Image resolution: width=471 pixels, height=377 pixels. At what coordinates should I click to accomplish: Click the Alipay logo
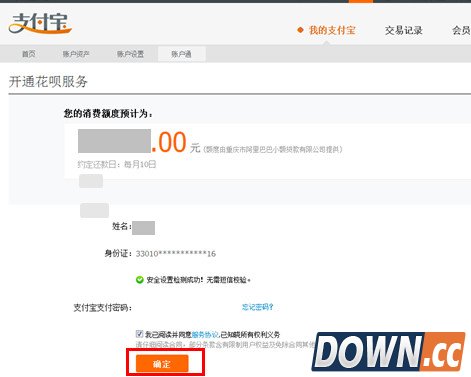[40, 24]
